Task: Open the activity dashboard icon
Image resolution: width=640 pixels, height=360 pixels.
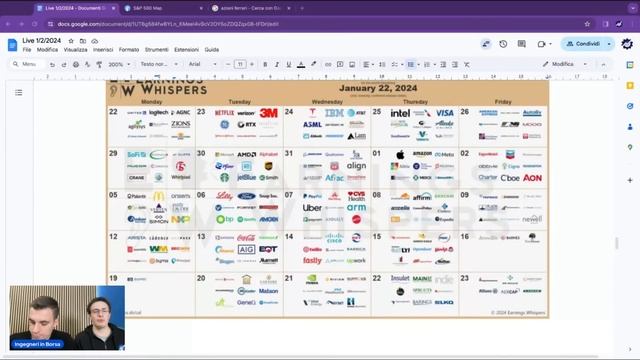Action: (486, 44)
